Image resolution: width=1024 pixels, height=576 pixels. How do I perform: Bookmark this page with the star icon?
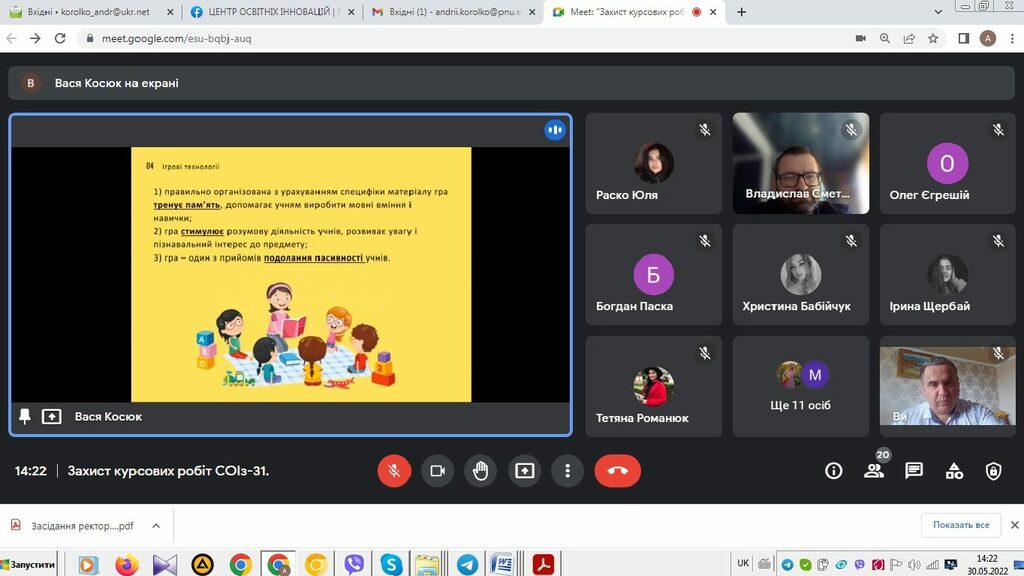pyautogui.click(x=933, y=38)
